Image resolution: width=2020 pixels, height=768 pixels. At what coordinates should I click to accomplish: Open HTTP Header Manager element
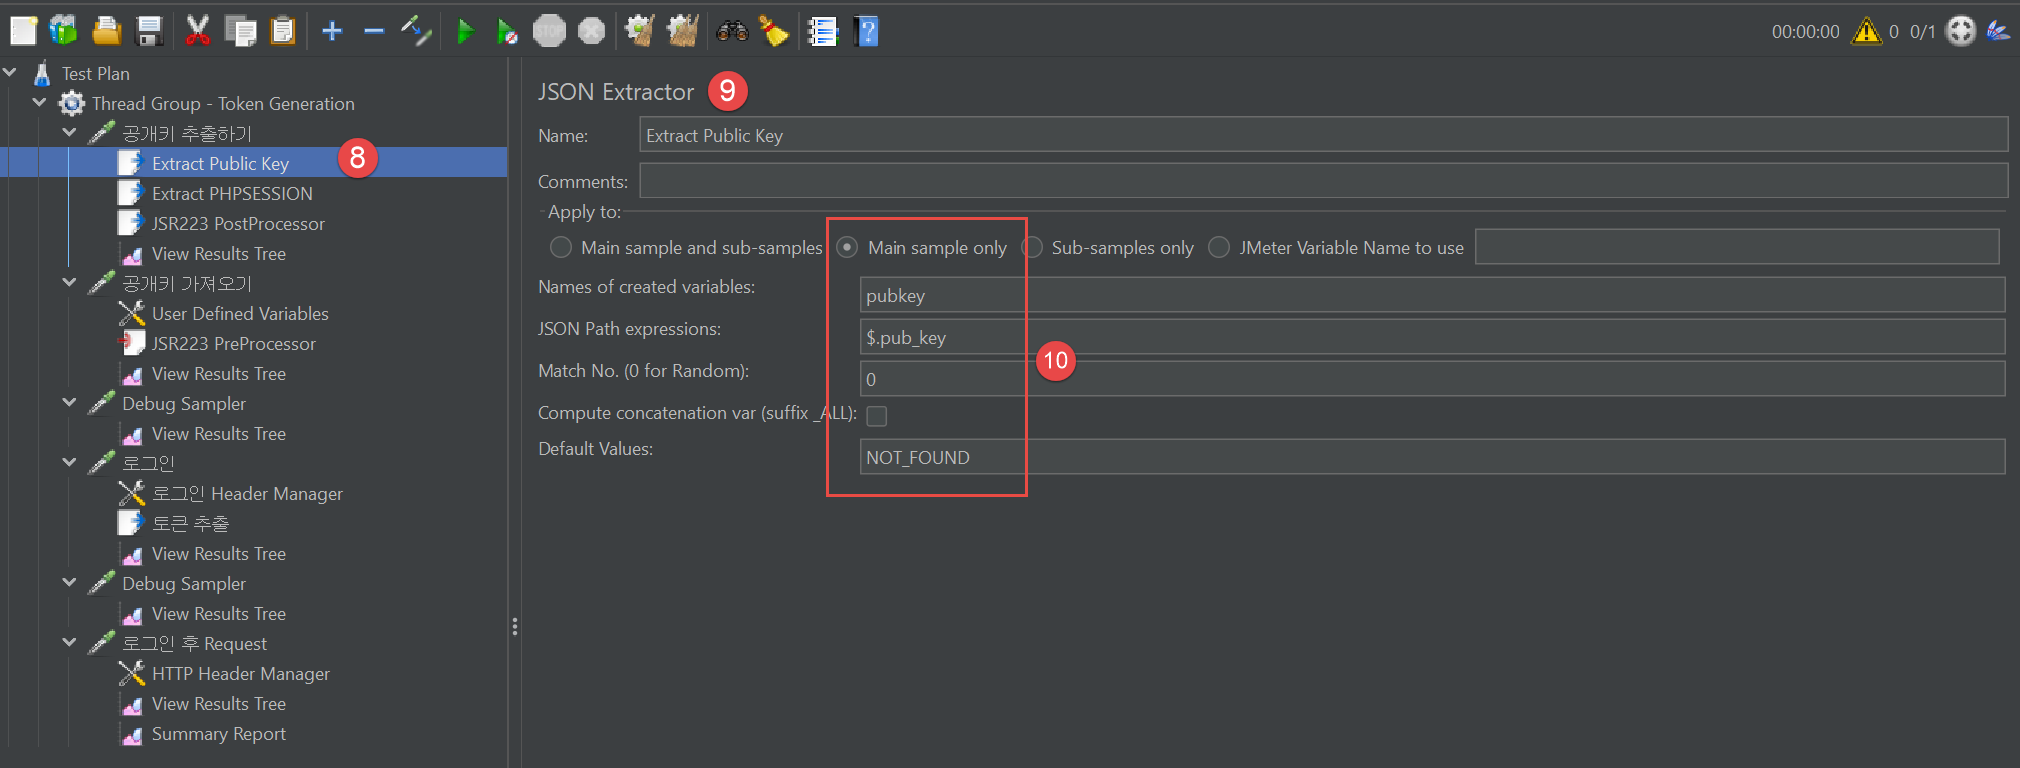click(240, 673)
